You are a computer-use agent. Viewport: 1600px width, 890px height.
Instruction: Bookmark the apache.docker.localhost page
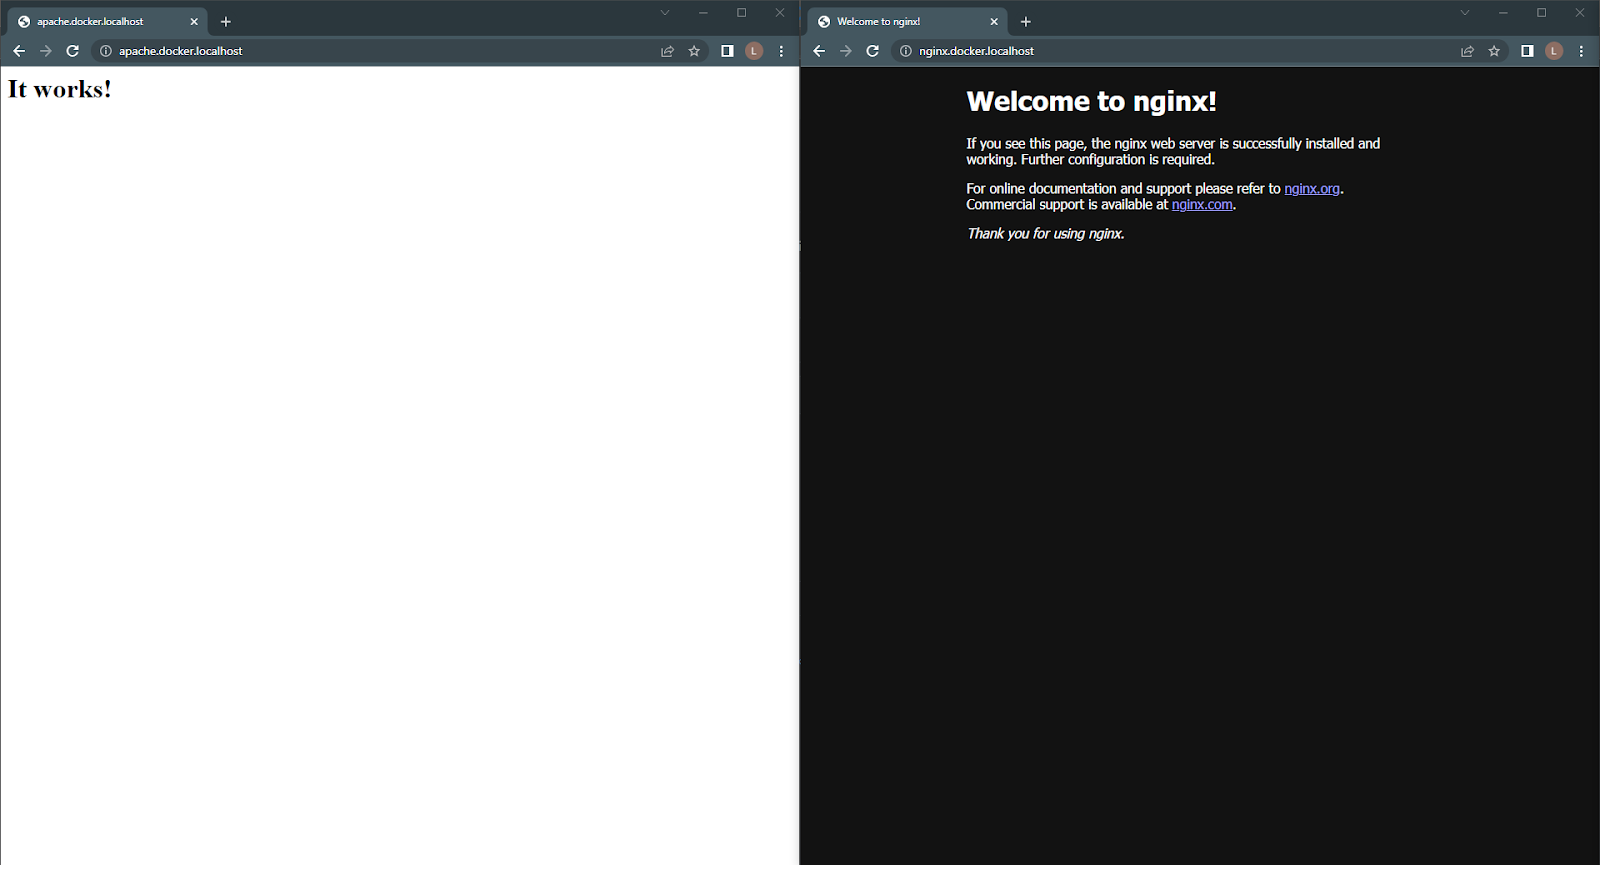pyautogui.click(x=694, y=51)
